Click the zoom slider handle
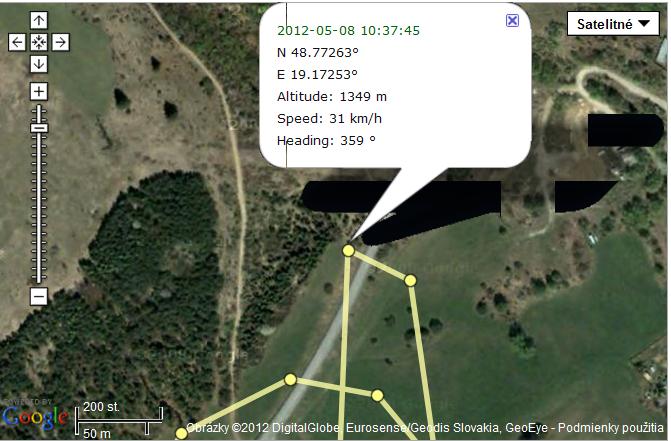The image size is (671, 441). 39,128
